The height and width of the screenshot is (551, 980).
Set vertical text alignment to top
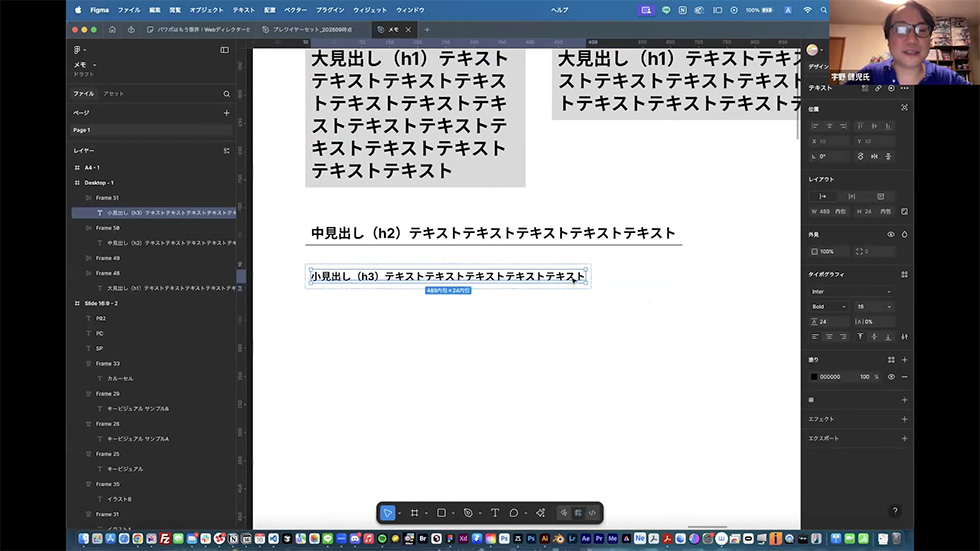(x=861, y=337)
